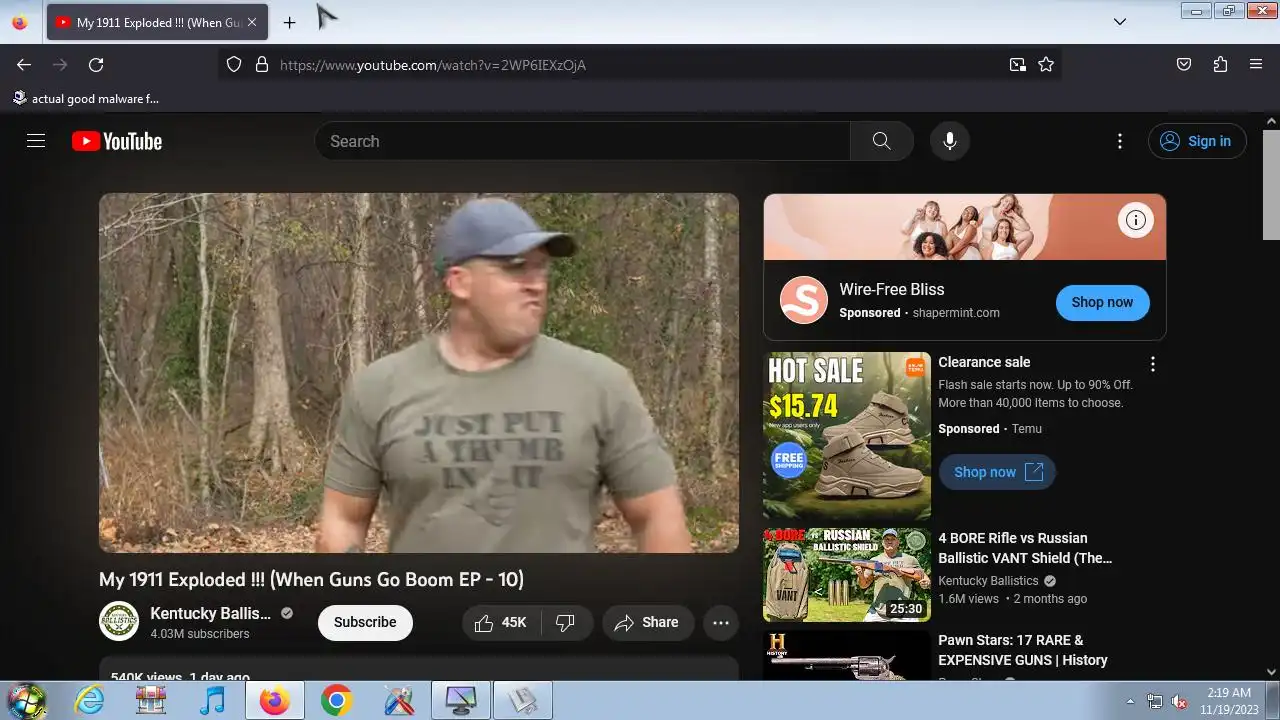Viewport: 1280px width, 720px height.
Task: Click the Sign in button
Action: point(1197,141)
